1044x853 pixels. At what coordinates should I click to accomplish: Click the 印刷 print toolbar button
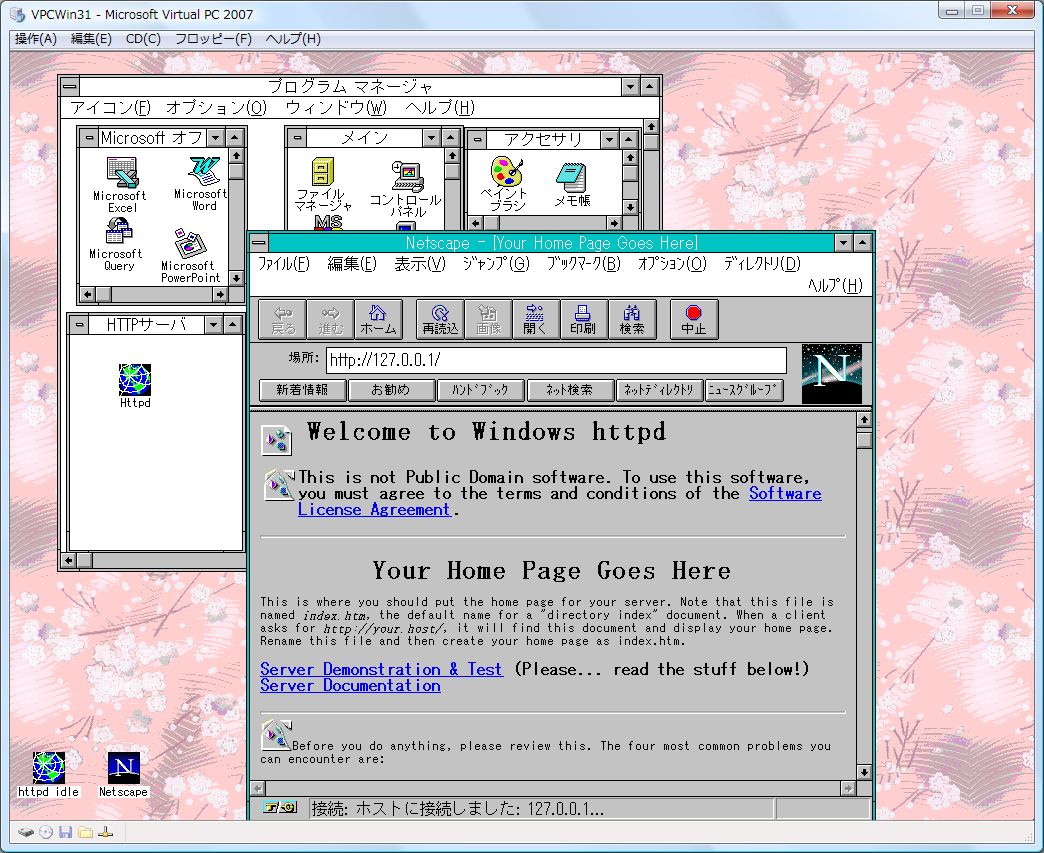coord(583,320)
